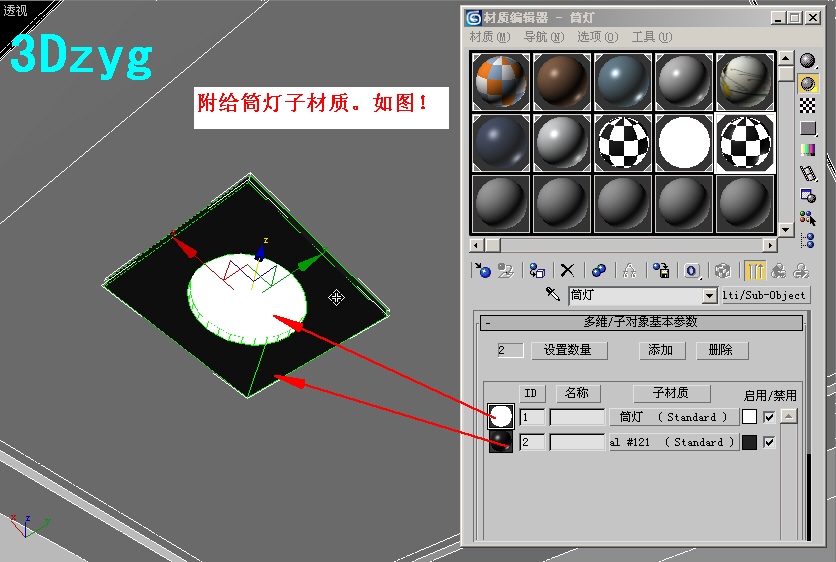Select the blue-teal sphere sample slot
836x562 pixels.
[x=623, y=82]
